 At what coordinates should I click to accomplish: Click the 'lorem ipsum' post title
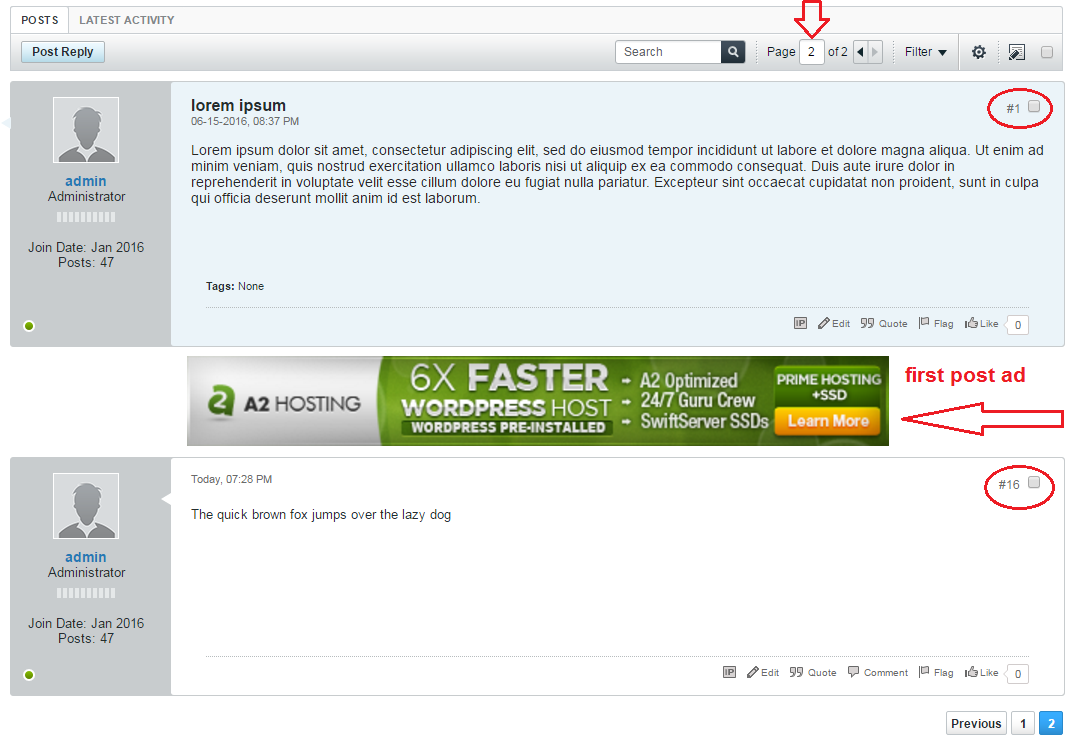tap(238, 105)
